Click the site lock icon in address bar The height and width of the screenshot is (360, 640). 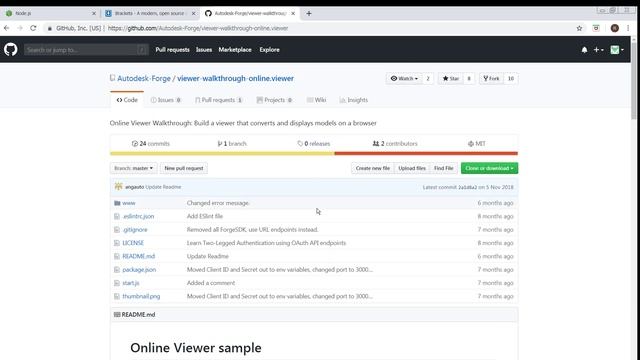pyautogui.click(x=49, y=28)
